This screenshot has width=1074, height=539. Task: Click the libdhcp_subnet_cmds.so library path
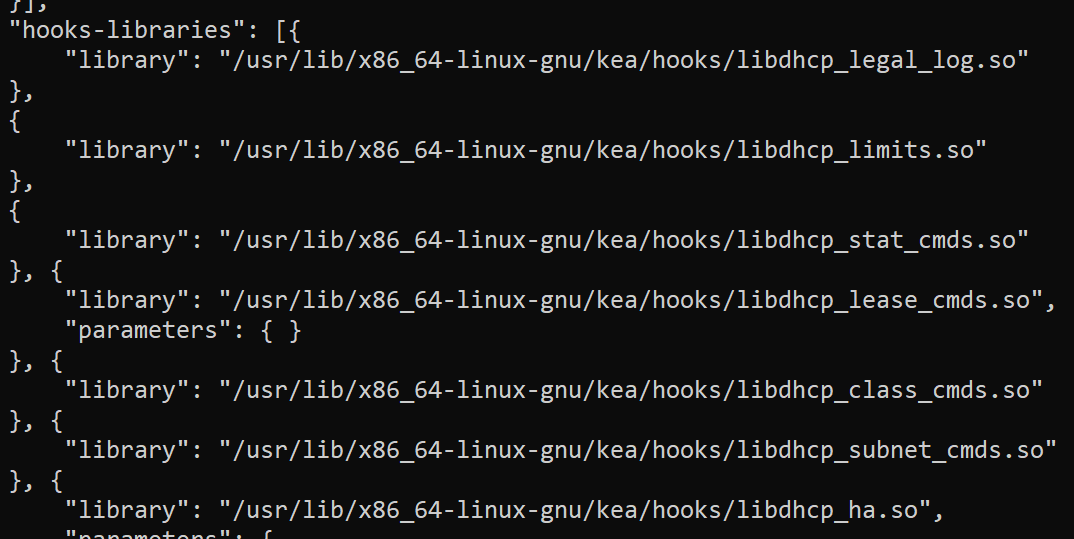click(638, 450)
